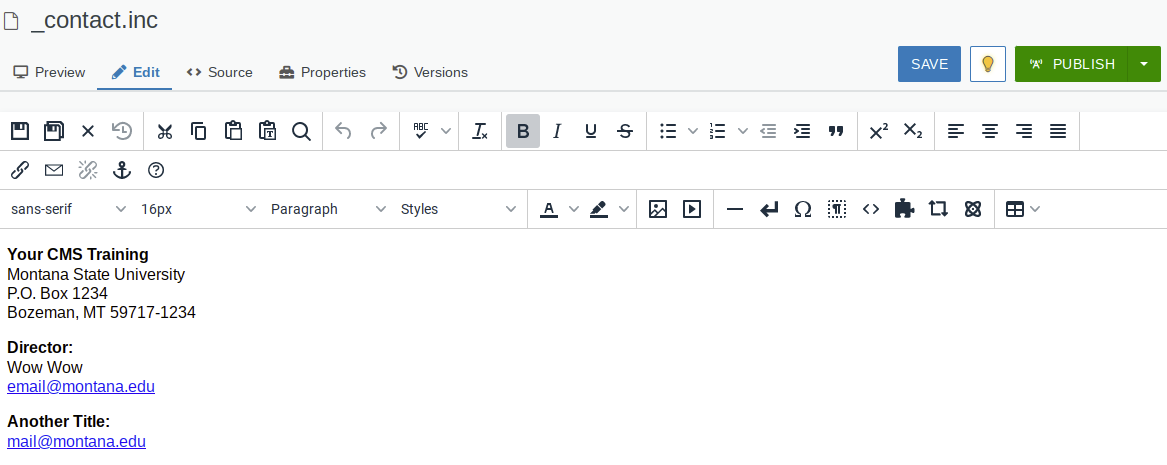Insert an anchor with the anchor icon
This screenshot has width=1167, height=465.
click(x=122, y=170)
